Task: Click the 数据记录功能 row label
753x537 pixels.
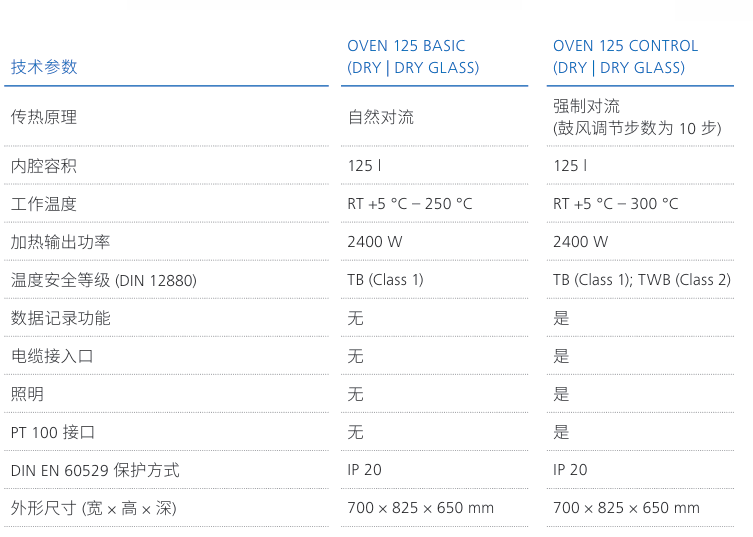Action: pos(60,318)
